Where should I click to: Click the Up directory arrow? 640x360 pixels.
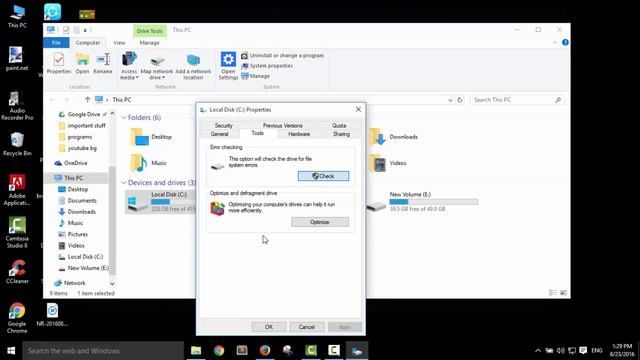click(x=87, y=100)
